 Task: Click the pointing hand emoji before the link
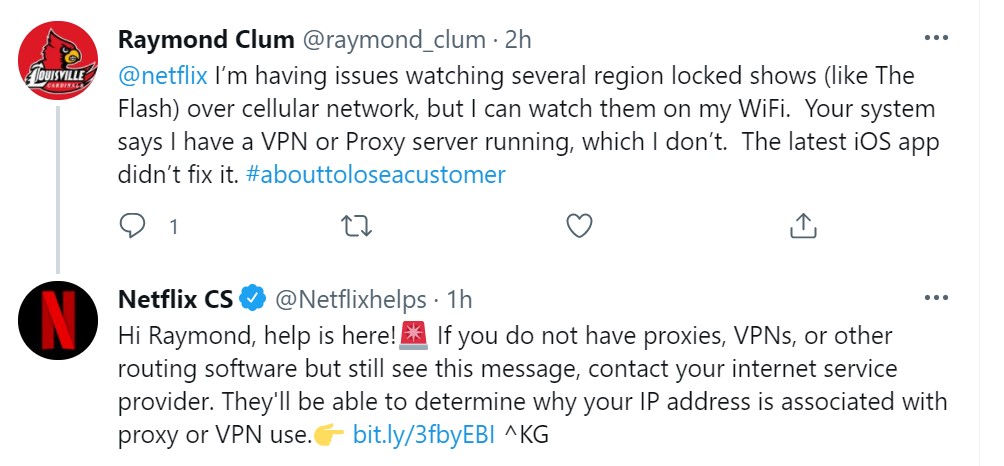[x=329, y=435]
